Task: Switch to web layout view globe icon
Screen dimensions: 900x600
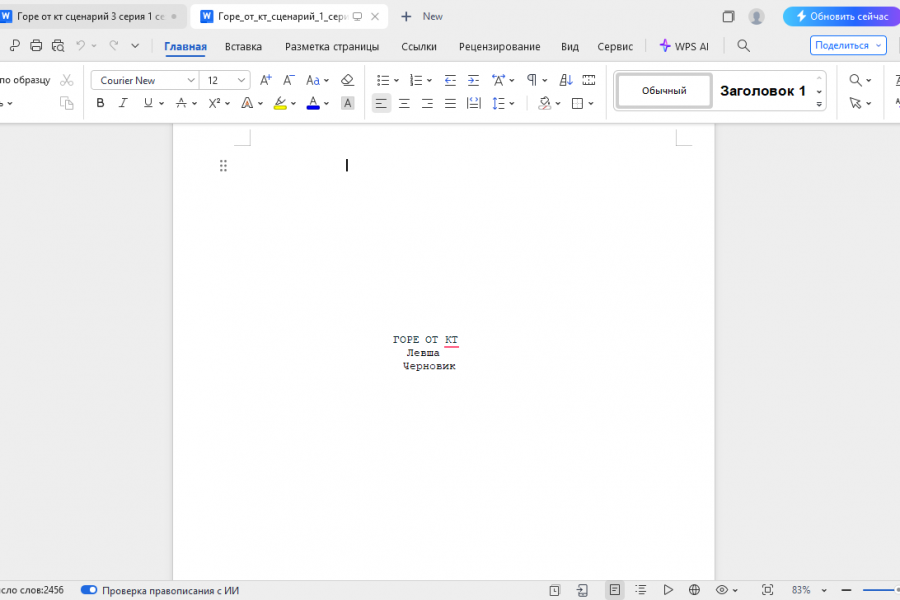Action: [x=695, y=590]
